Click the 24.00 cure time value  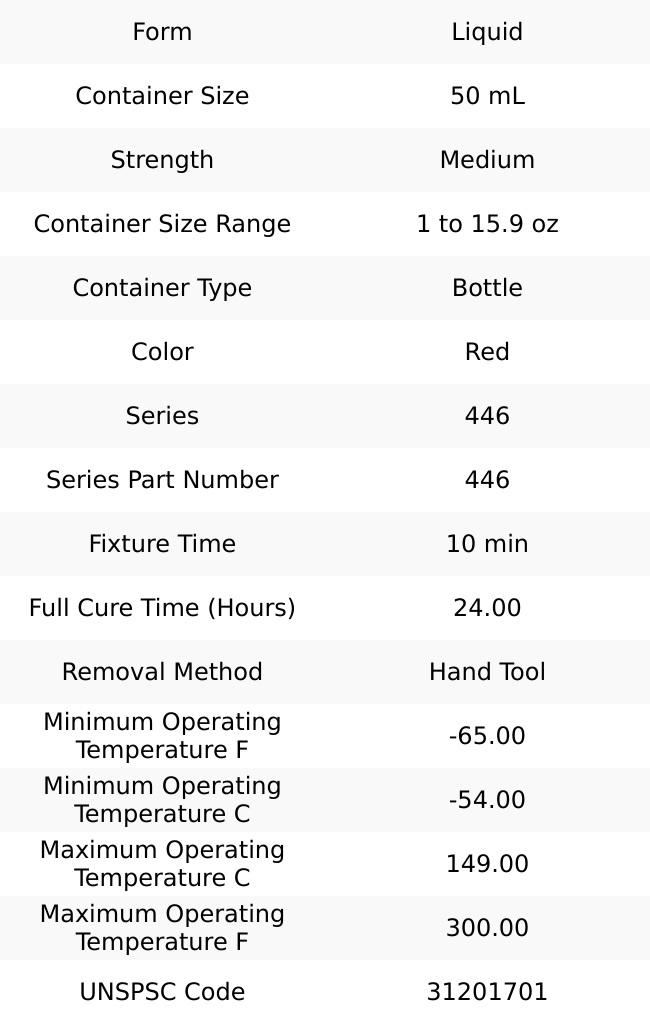(487, 608)
